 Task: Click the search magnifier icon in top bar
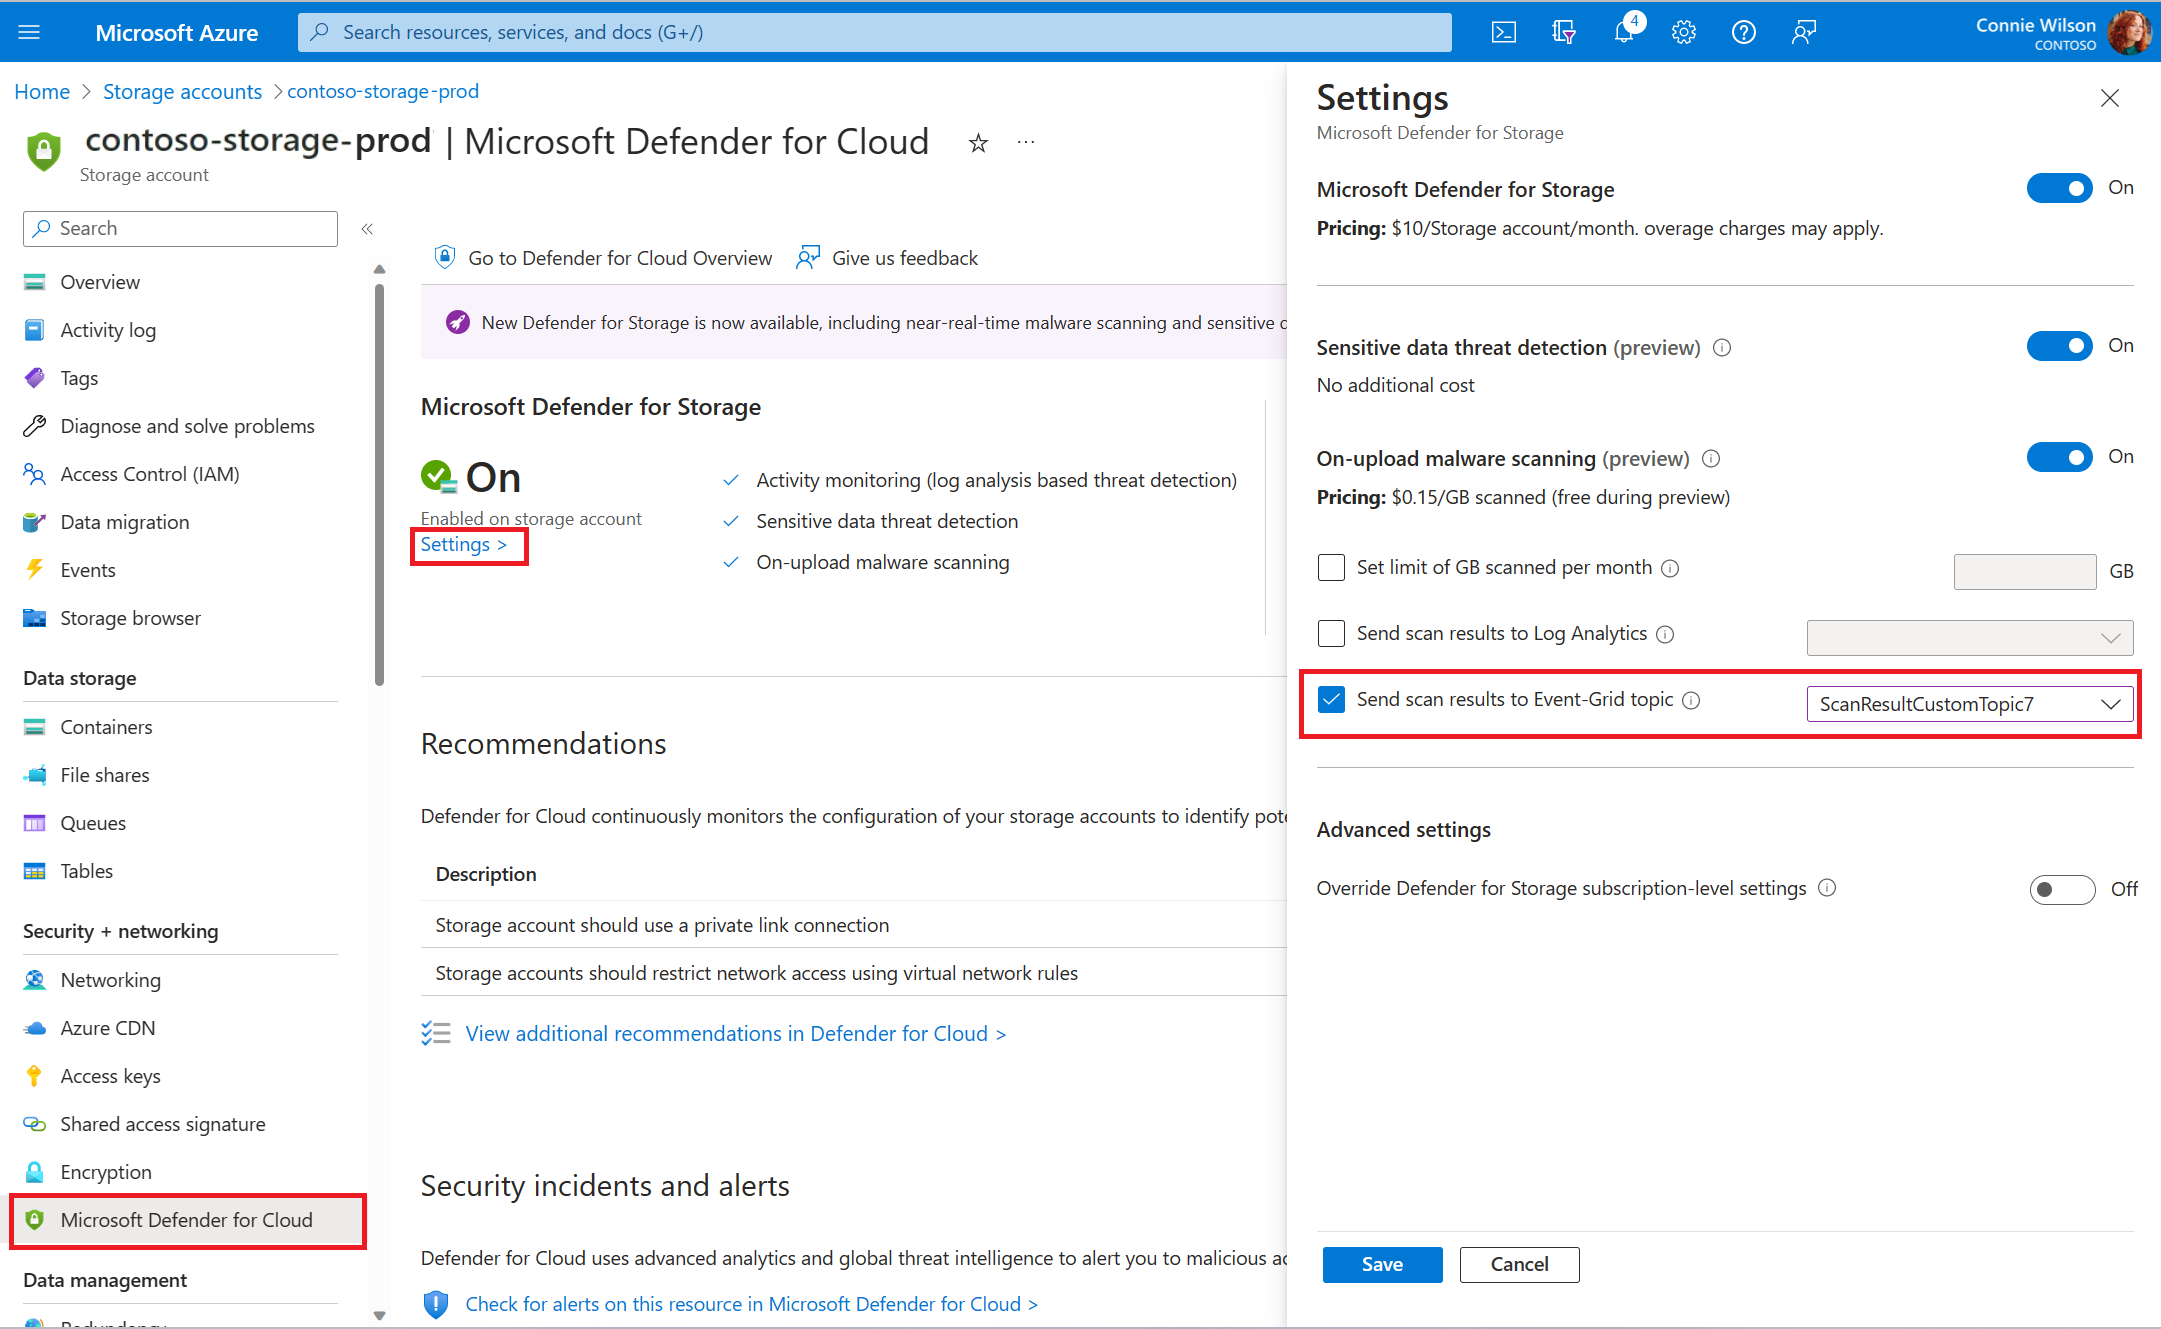click(320, 32)
